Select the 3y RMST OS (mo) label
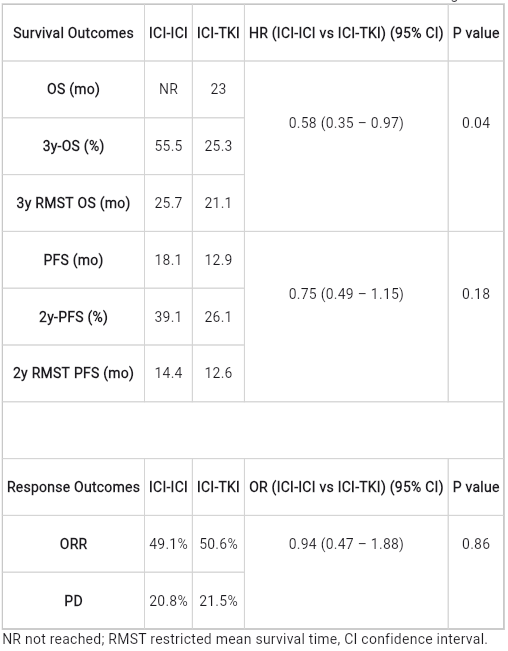 pos(73,203)
